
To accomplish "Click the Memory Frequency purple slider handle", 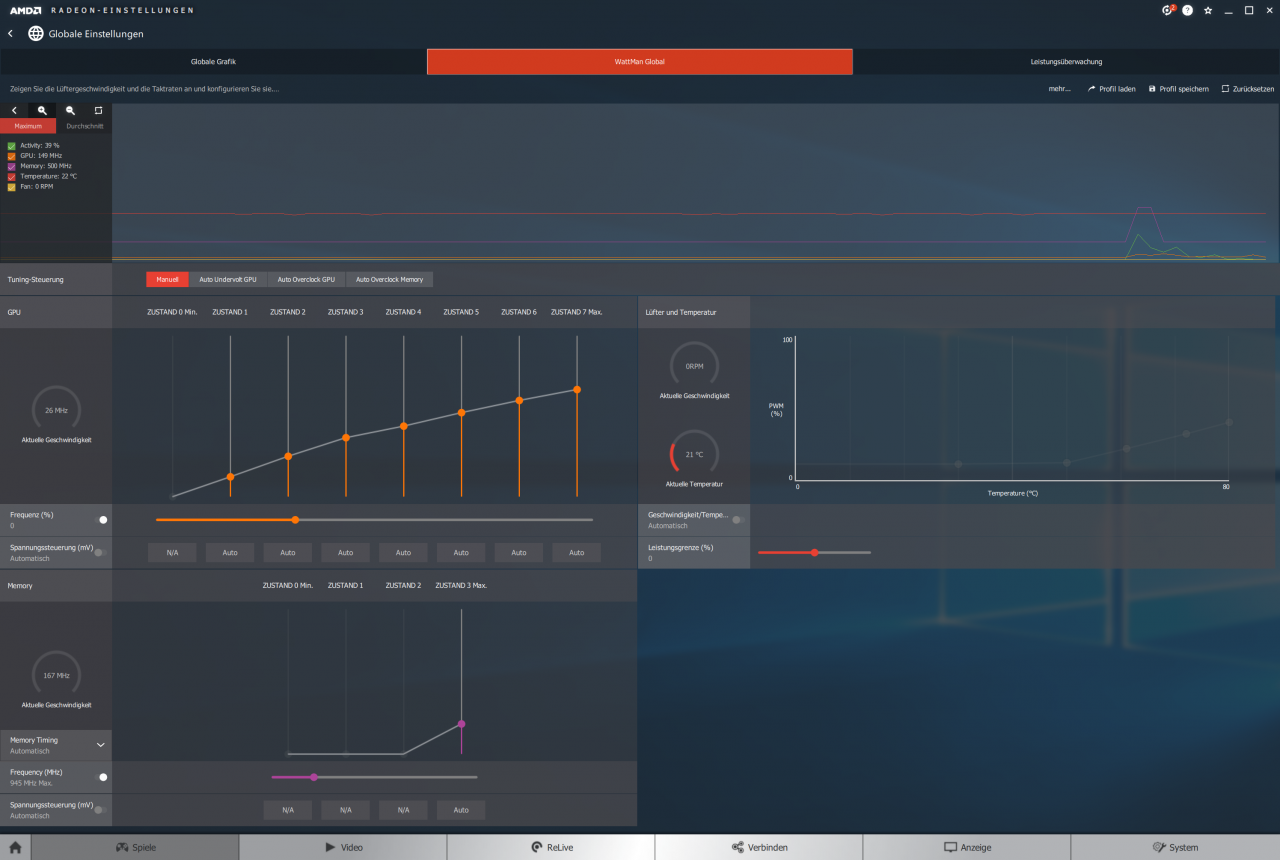I will [314, 777].
